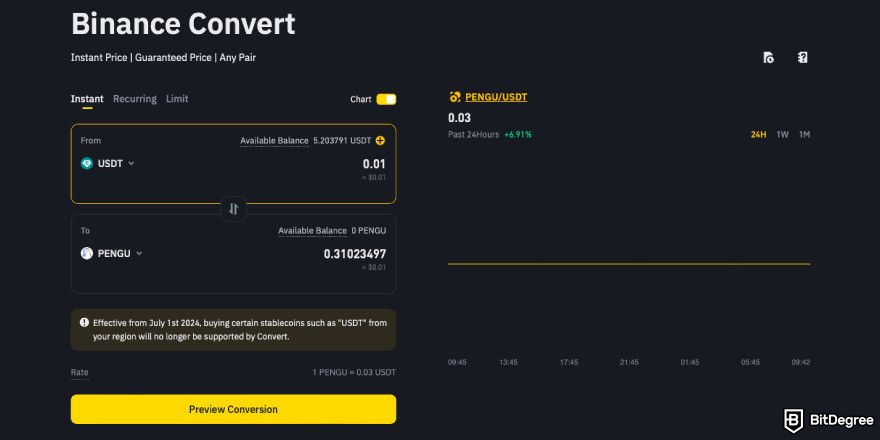880x440 pixels.
Task: Click the '1 PENGU = 0.03 USDT' rate text
Action: click(354, 372)
